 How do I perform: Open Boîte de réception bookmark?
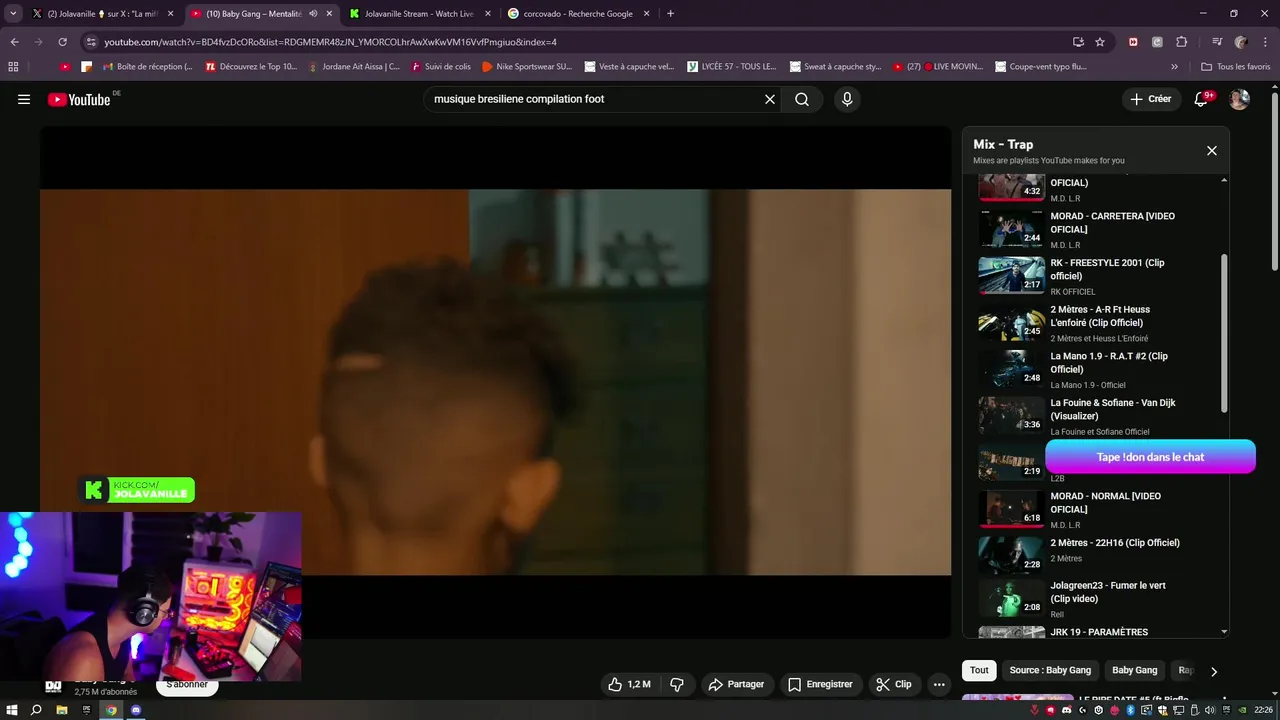point(147,67)
